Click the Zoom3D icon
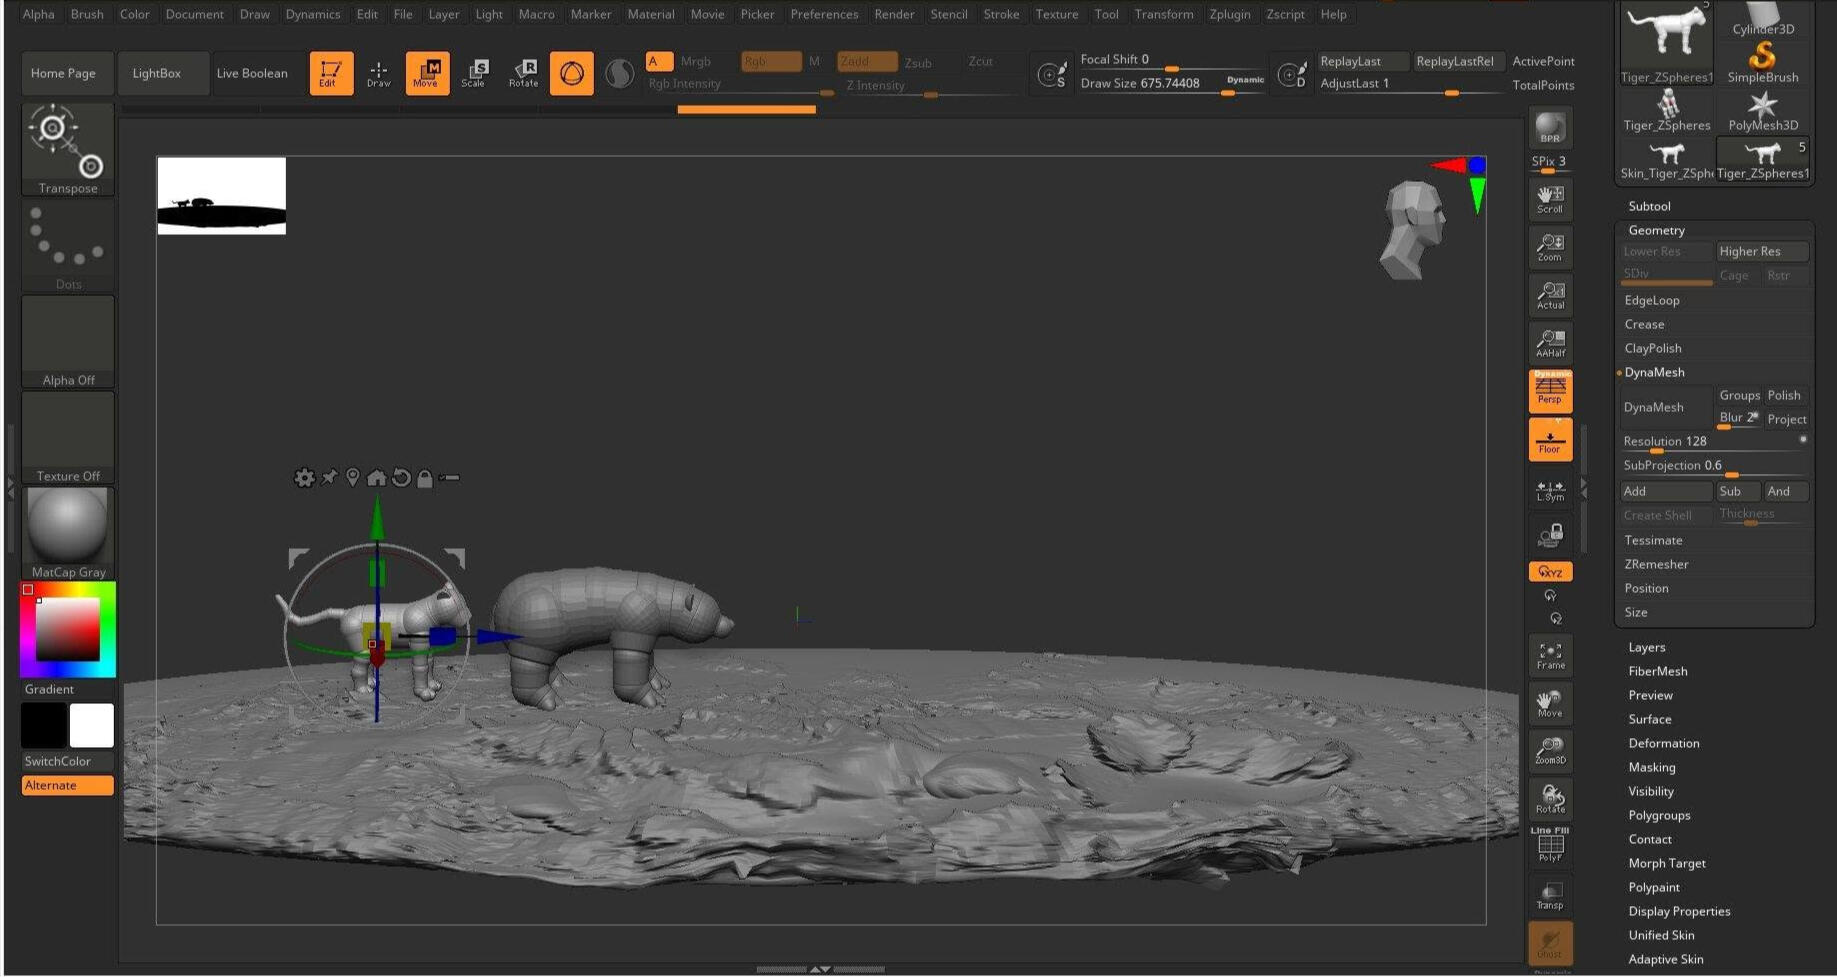This screenshot has height=977, width=1837. pyautogui.click(x=1550, y=751)
